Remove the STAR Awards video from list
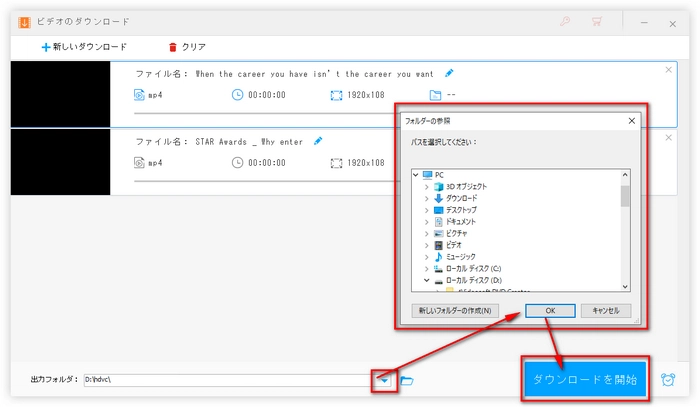The image size is (700, 407). pos(668,137)
